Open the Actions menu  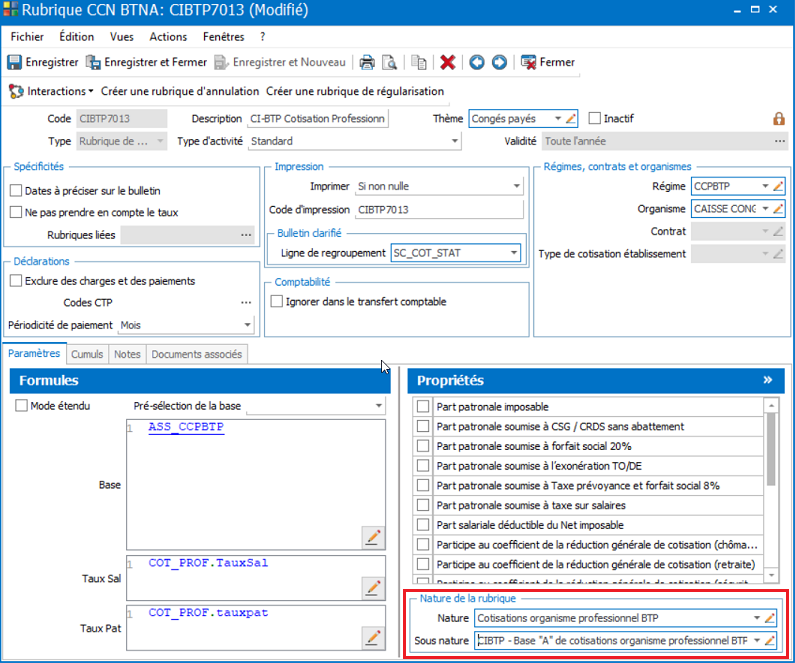(x=168, y=36)
